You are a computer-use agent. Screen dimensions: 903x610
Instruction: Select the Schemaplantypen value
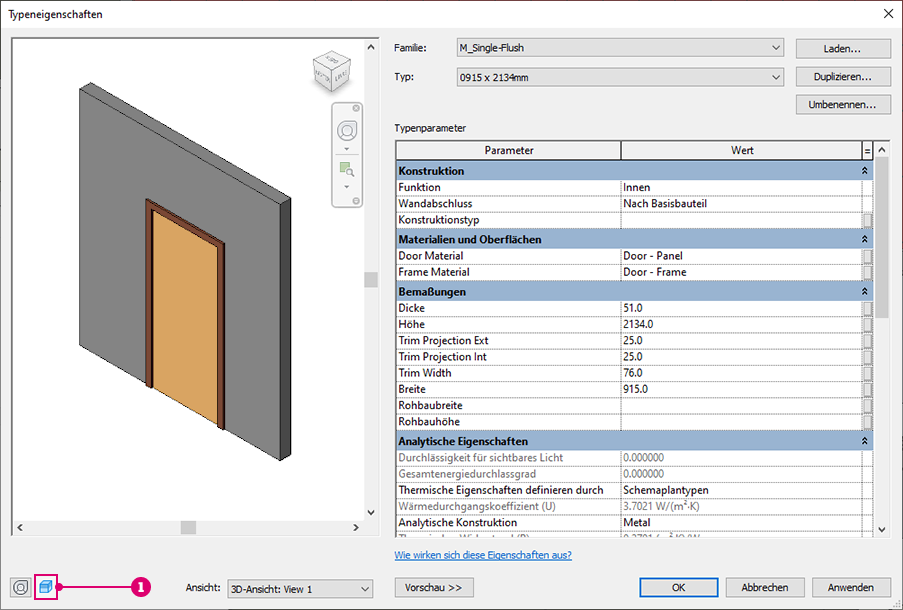coord(741,490)
